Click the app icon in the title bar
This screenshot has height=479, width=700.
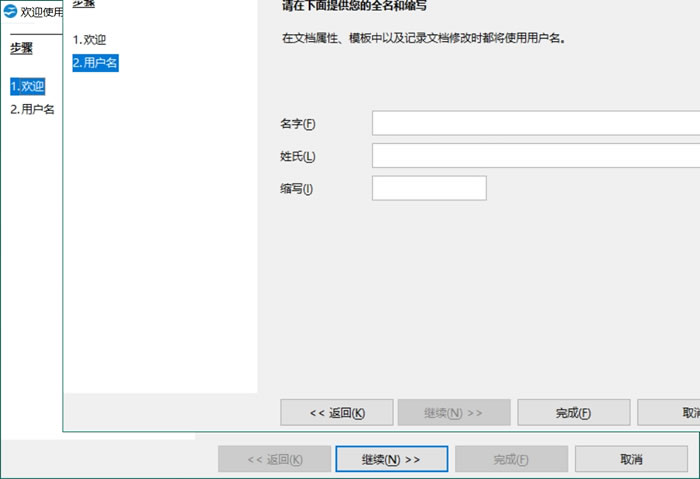11,12
